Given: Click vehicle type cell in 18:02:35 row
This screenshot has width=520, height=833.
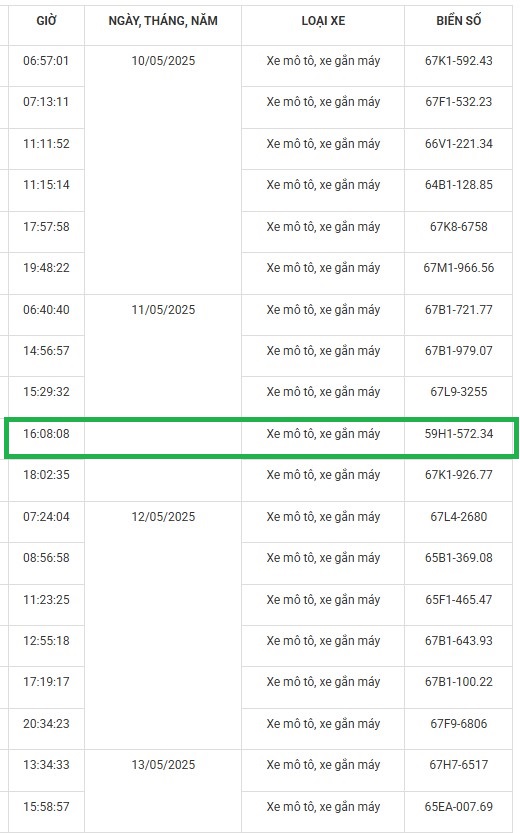Looking at the screenshot, I should pos(323,475).
